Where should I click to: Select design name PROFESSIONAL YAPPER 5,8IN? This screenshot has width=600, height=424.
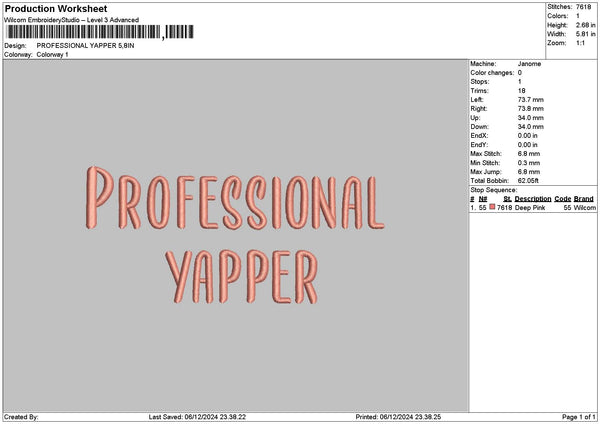click(x=85, y=46)
